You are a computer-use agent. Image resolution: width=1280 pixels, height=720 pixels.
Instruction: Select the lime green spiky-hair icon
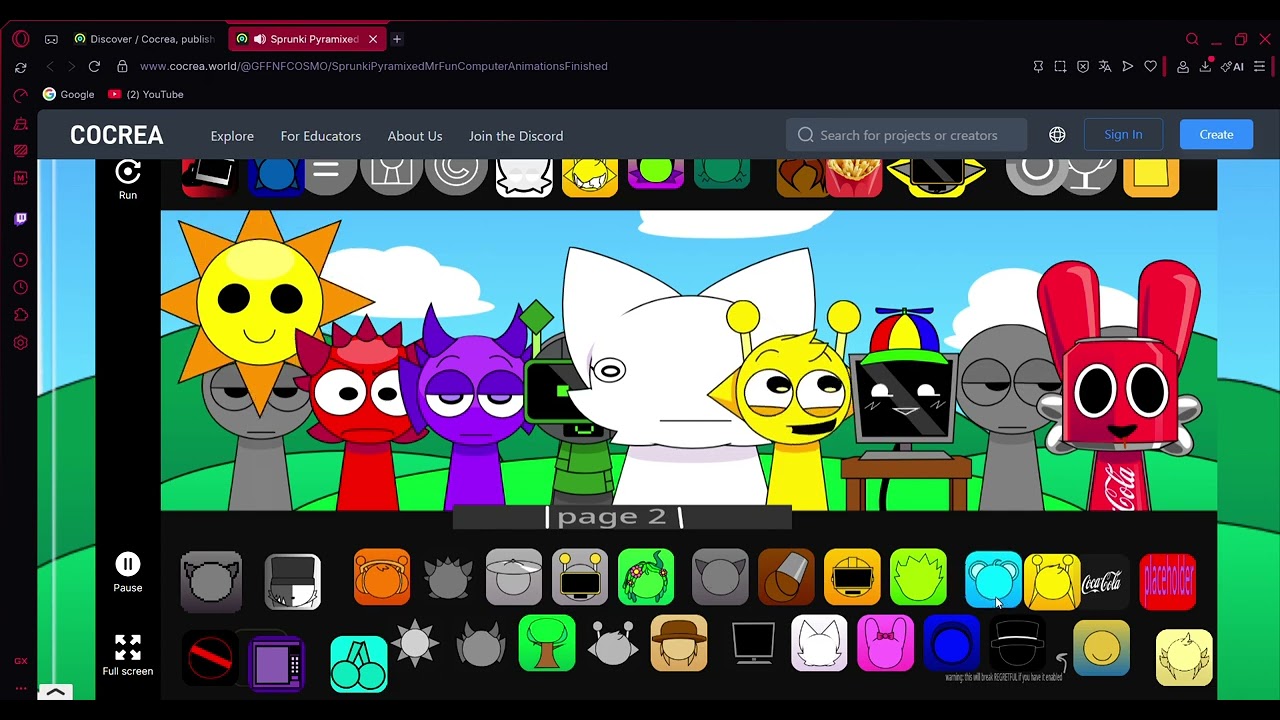coord(918,577)
